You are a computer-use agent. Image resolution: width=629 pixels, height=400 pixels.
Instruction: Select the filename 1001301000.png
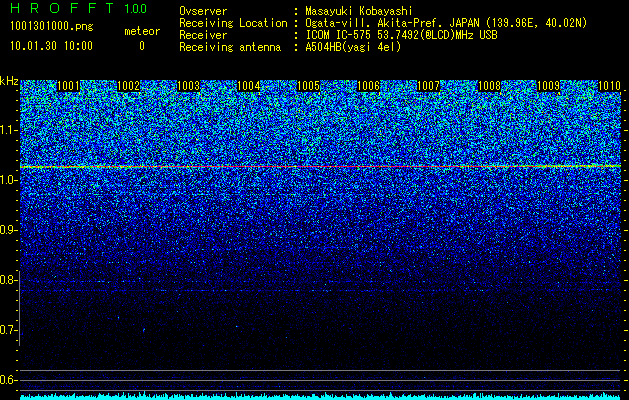(x=52, y=26)
